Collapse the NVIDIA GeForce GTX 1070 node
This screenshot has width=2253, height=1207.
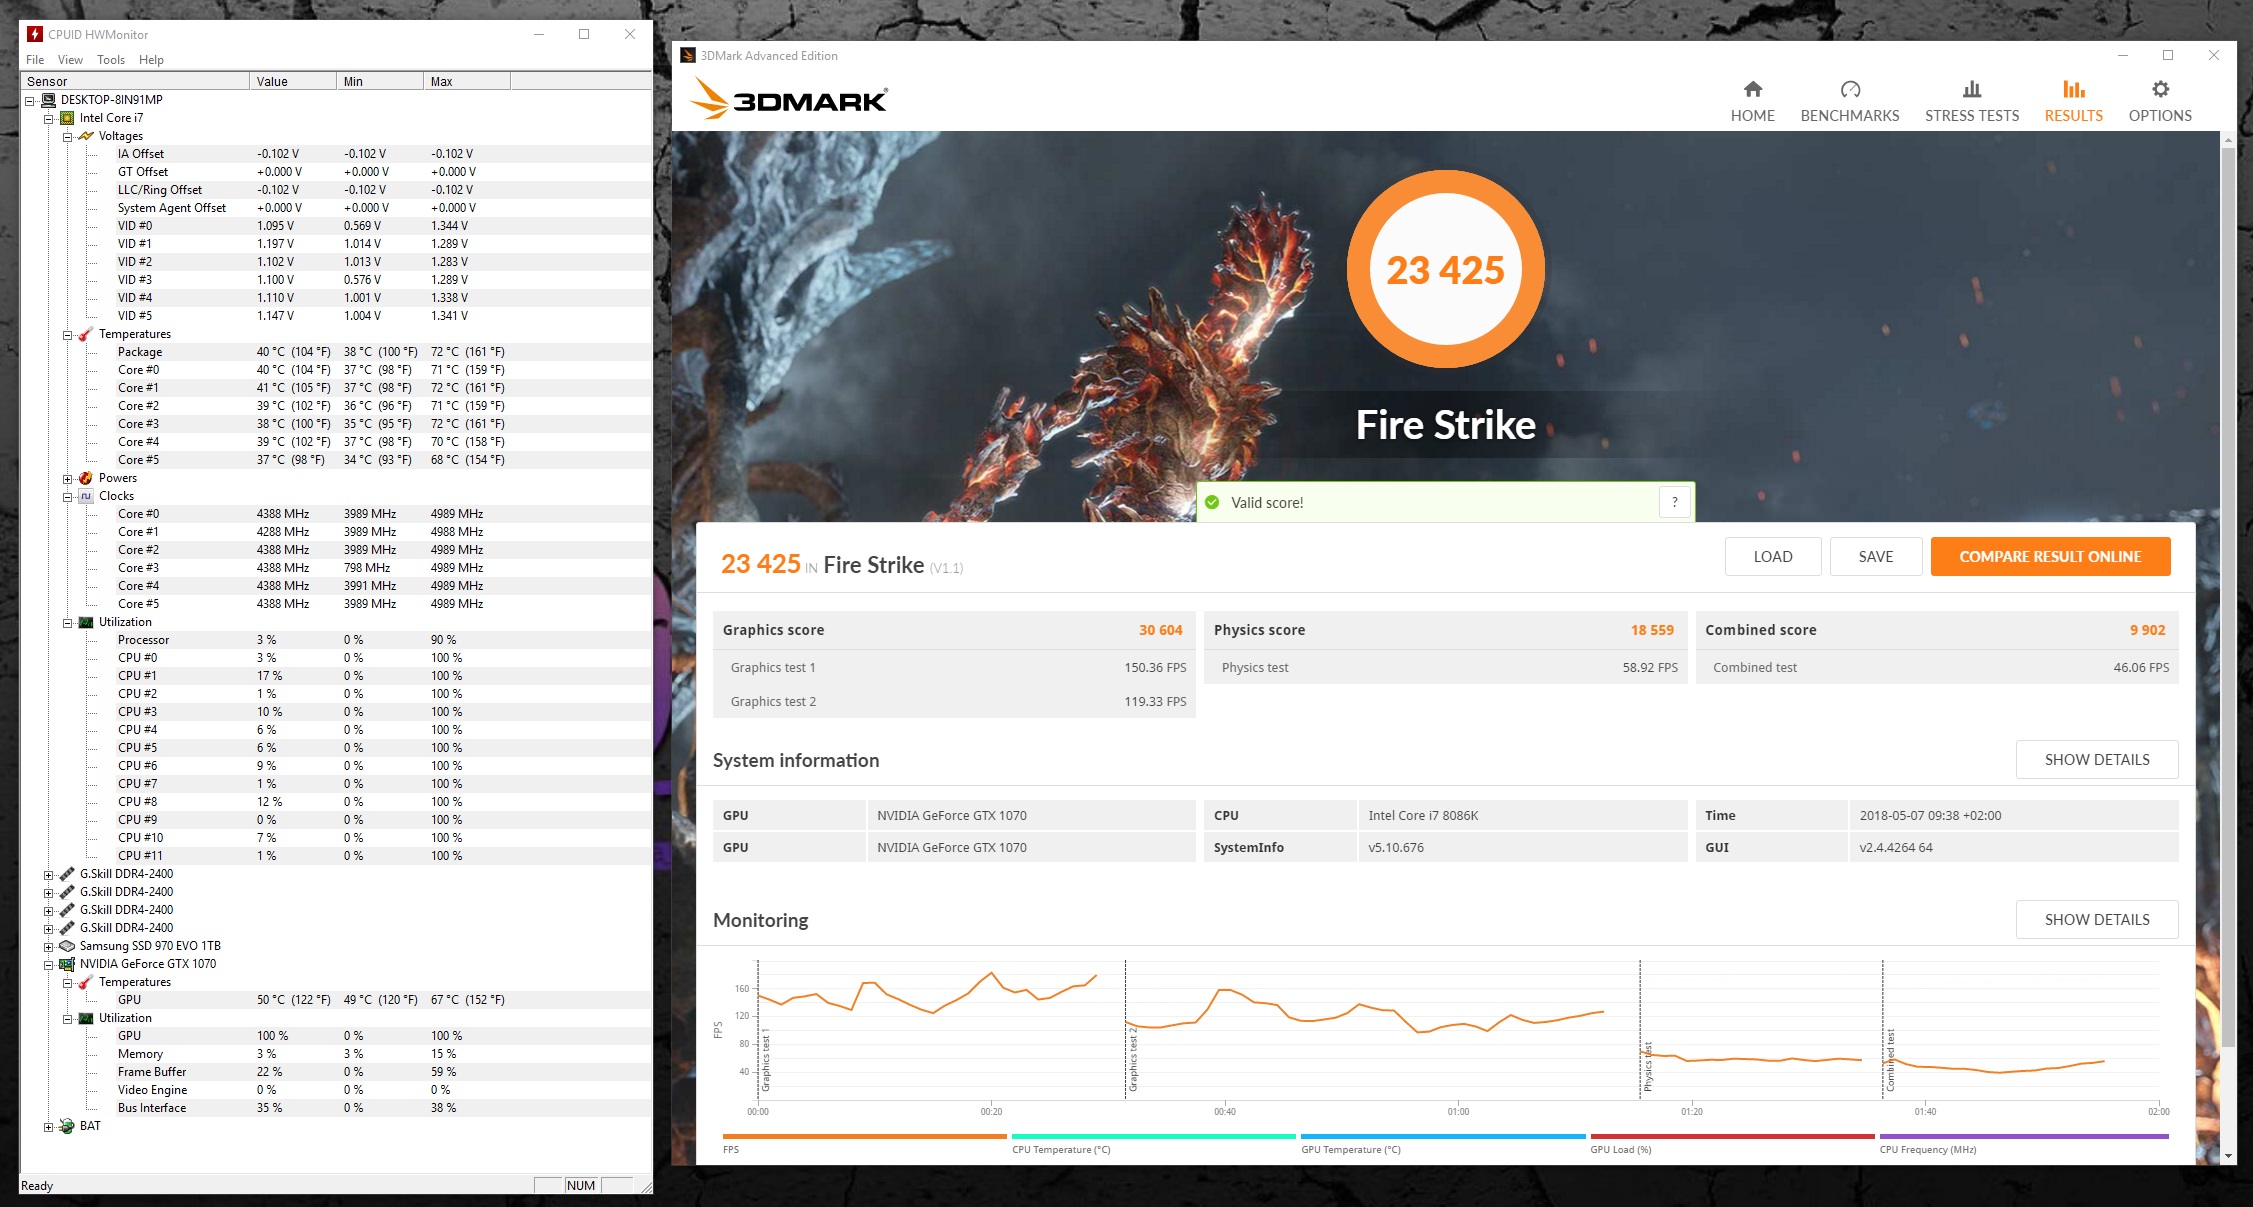48,964
